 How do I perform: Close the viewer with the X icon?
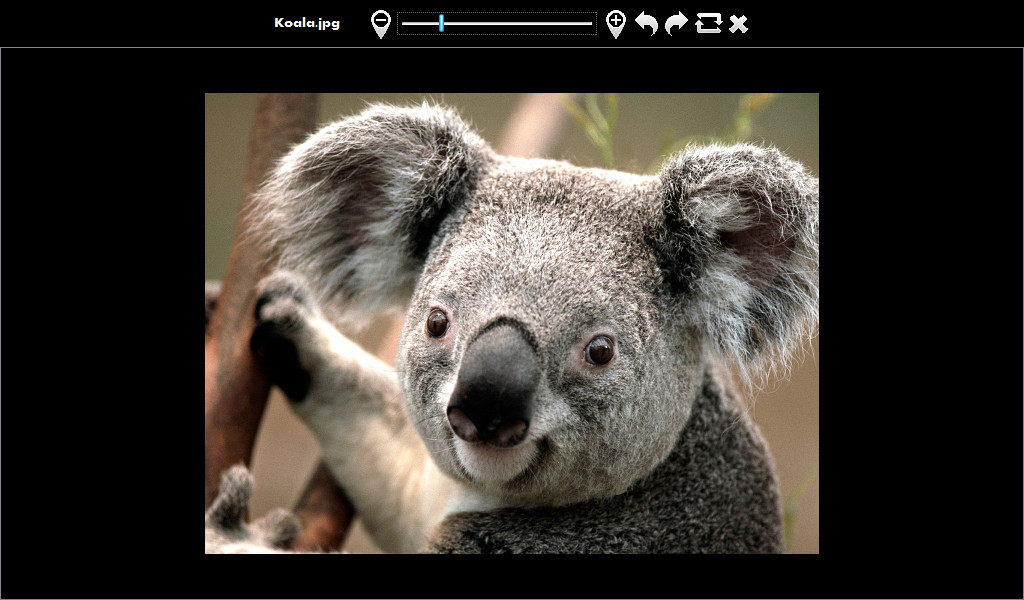point(739,24)
